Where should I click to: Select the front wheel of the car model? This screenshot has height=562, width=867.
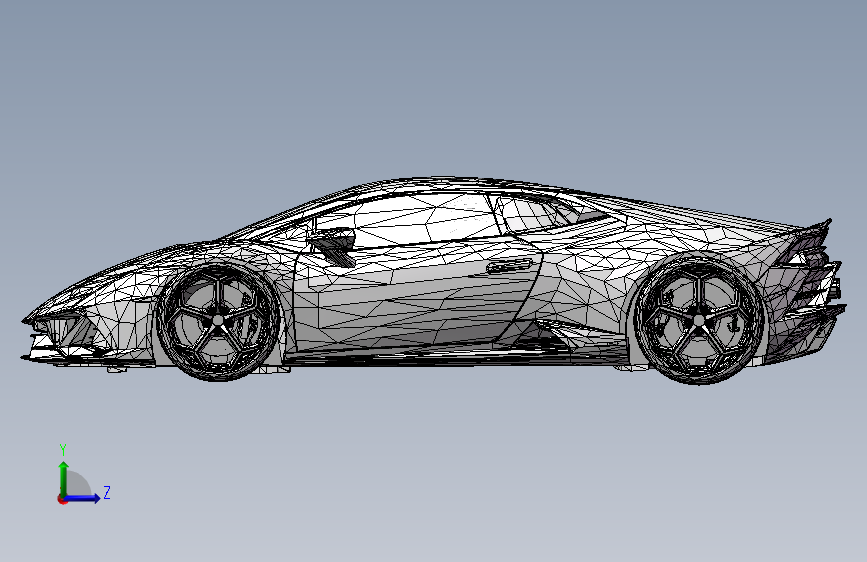coord(218,320)
